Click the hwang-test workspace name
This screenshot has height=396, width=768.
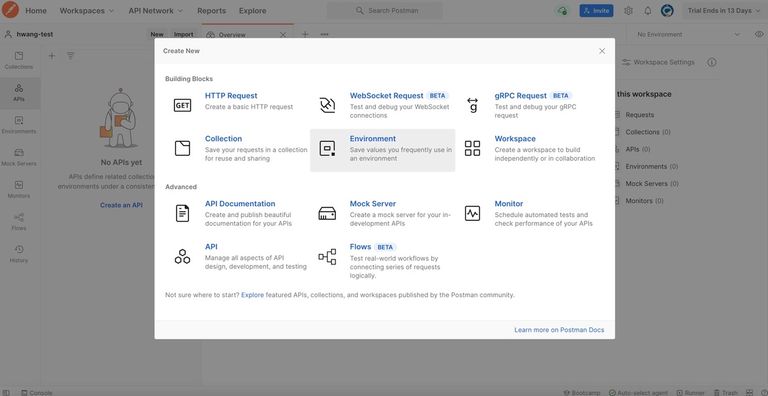34,34
